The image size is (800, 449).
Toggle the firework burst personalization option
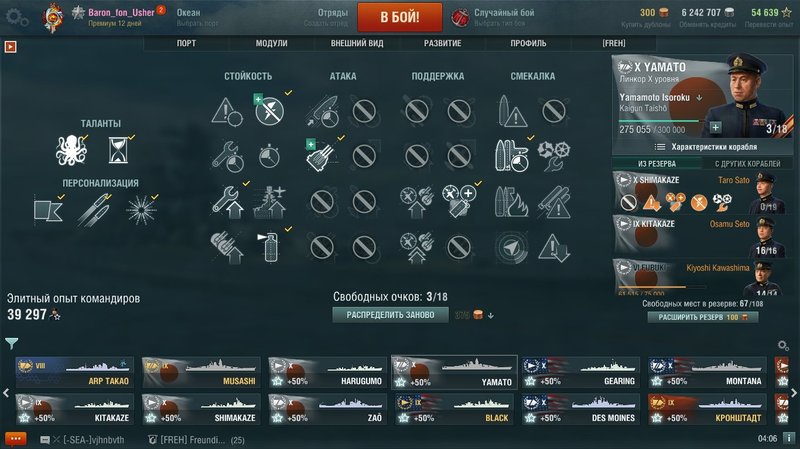(141, 210)
